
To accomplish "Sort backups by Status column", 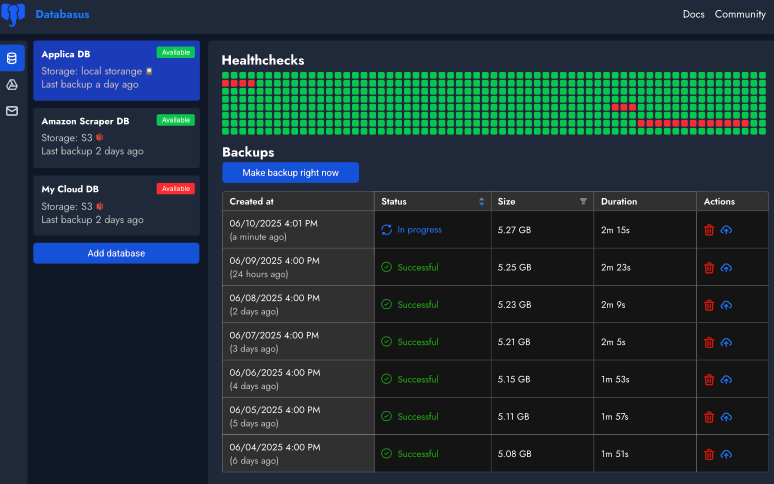I will pos(481,201).
